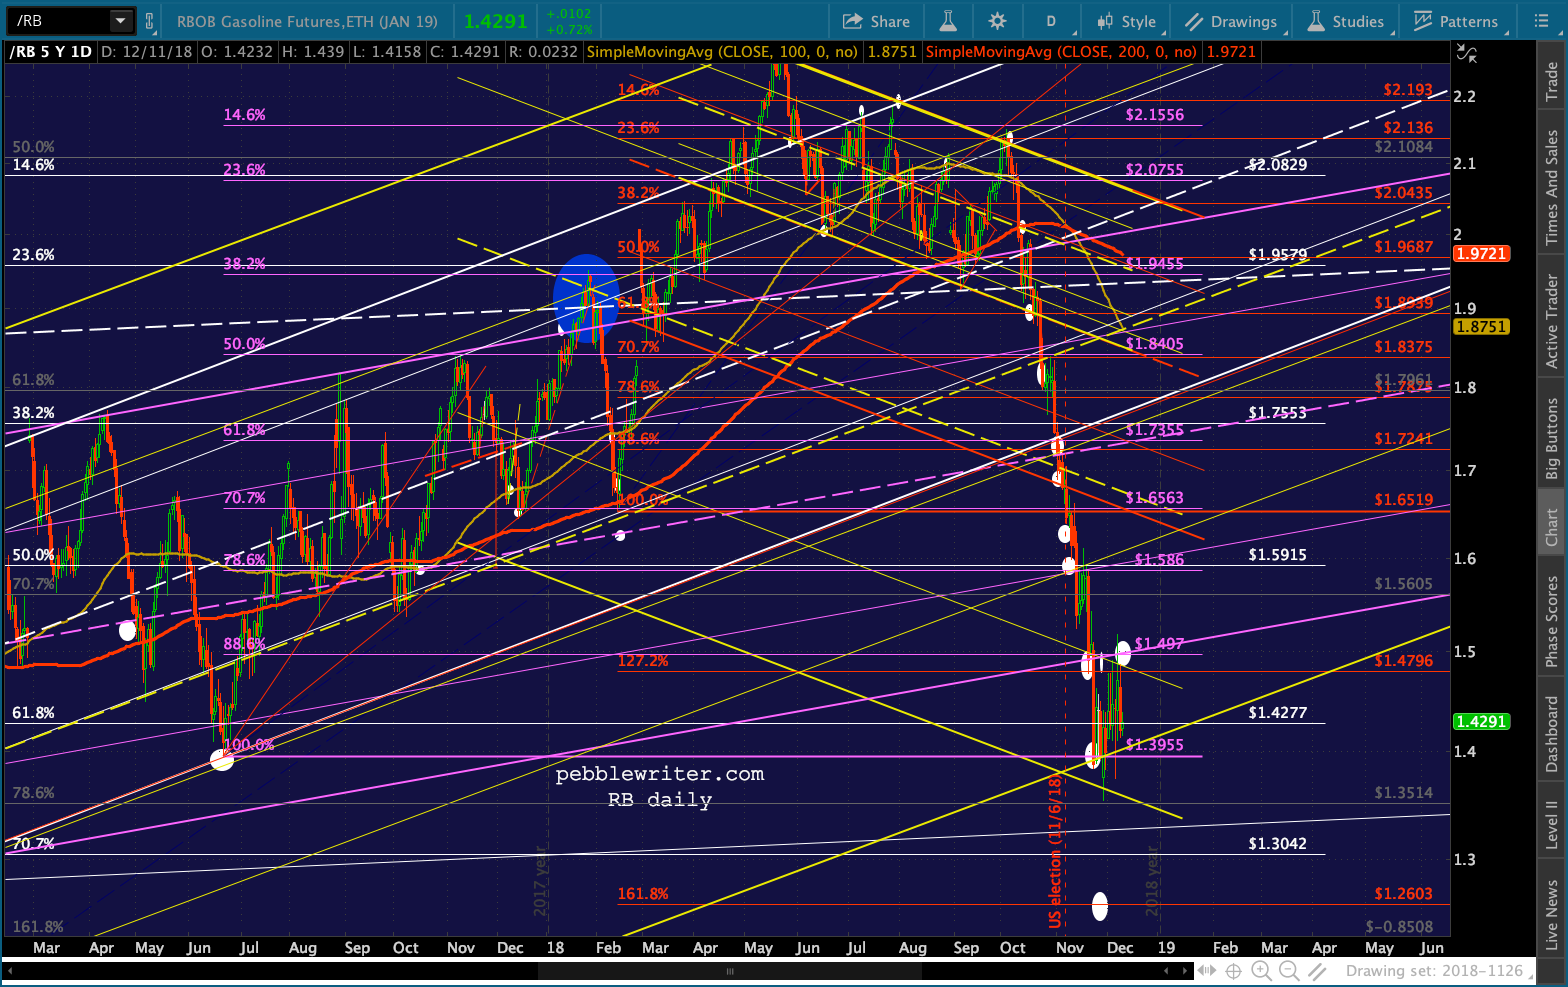Click the crosshair pan icon
Viewport: 1568px width, 987px height.
1234,971
